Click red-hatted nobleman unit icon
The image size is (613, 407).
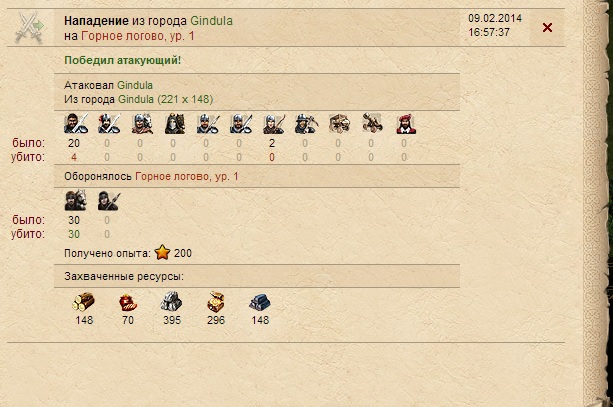[x=406, y=124]
